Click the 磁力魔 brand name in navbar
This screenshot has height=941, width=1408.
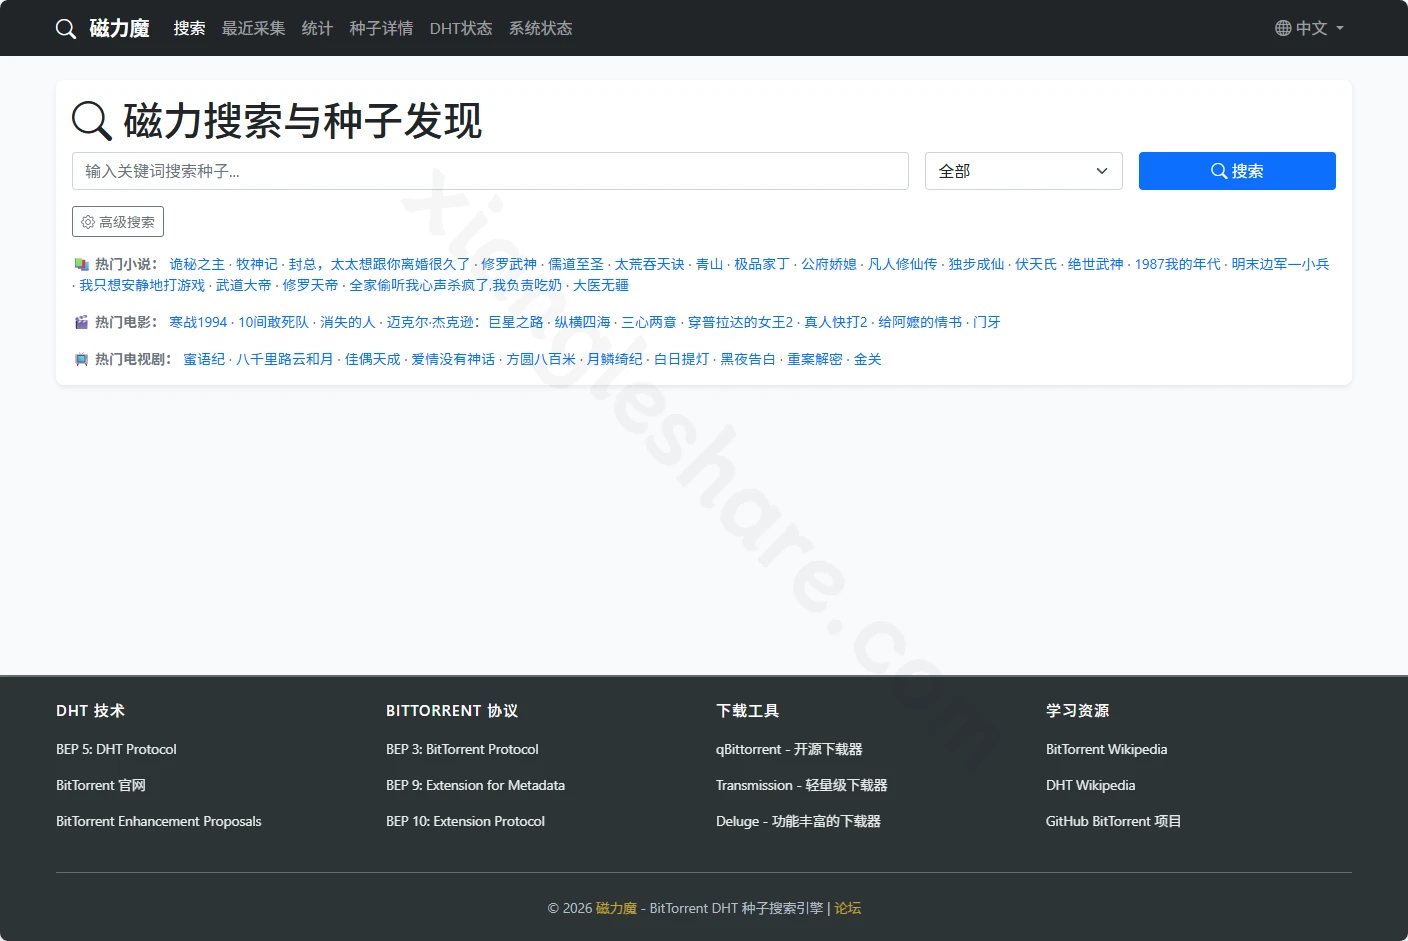point(119,28)
